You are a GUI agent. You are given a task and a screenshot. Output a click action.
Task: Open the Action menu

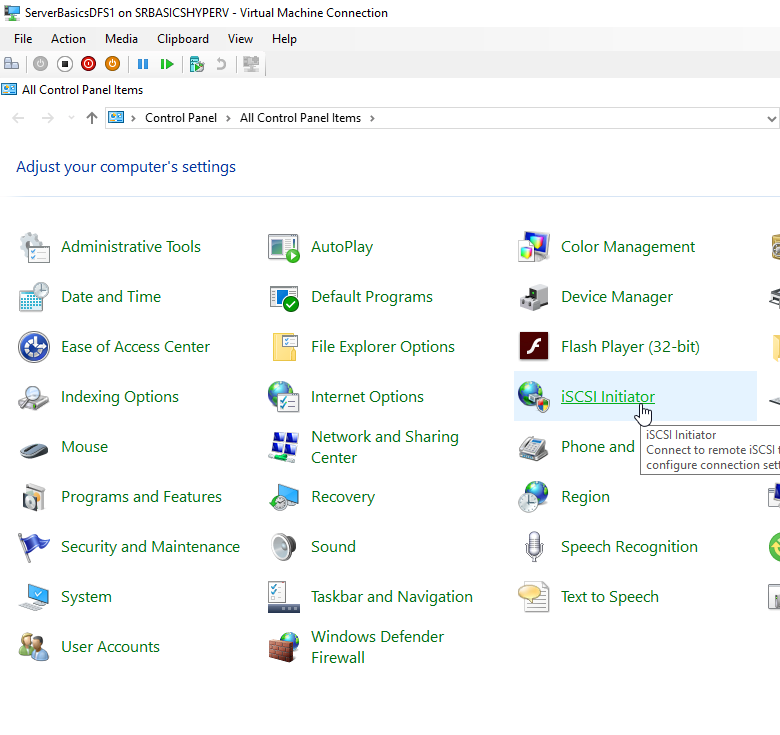pyautogui.click(x=68, y=39)
